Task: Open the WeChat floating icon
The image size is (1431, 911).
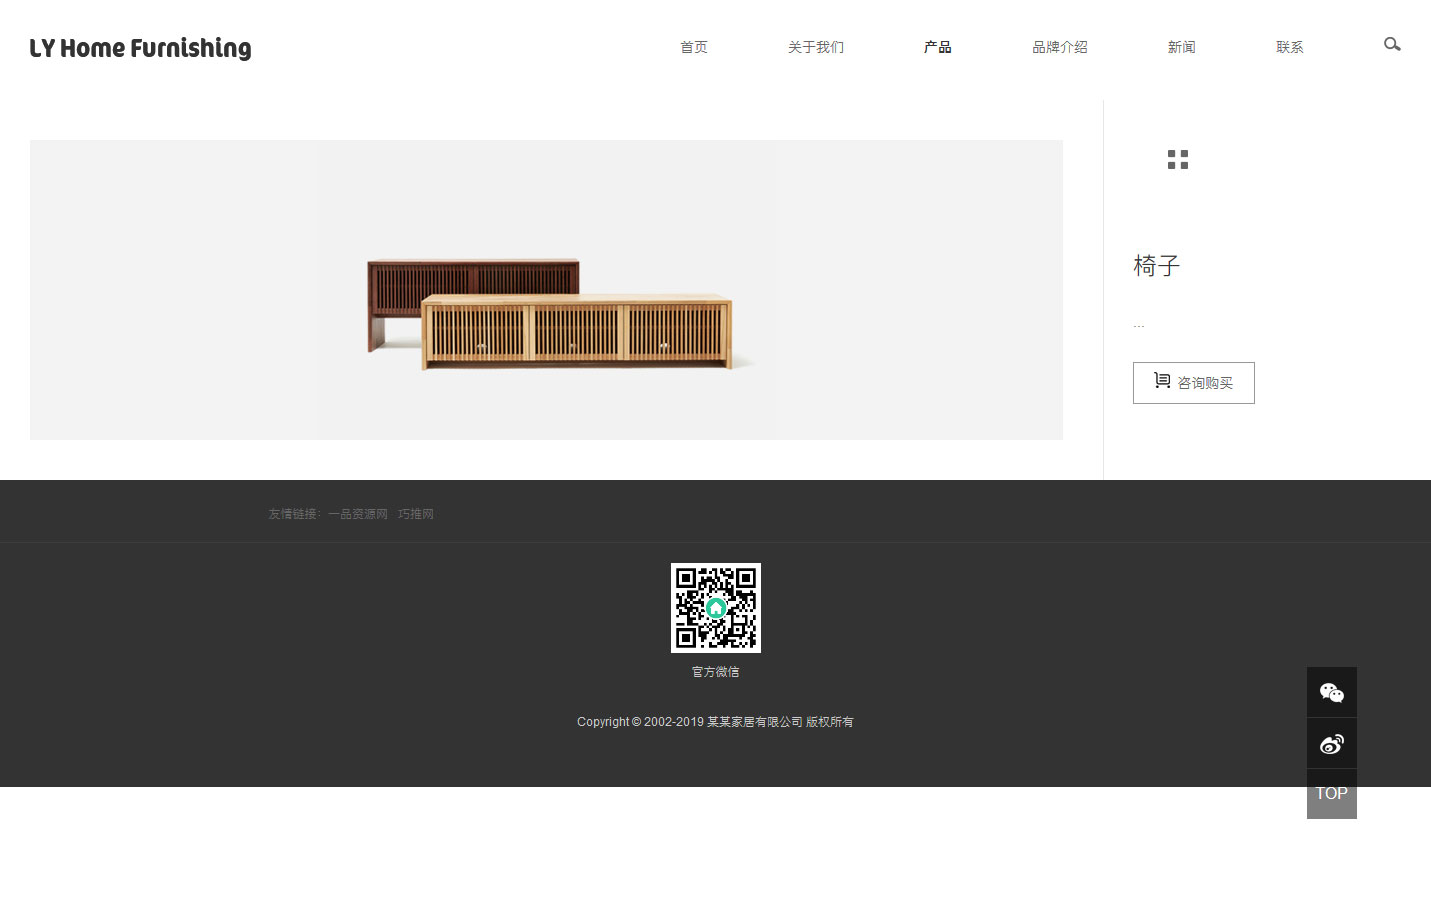Action: pyautogui.click(x=1331, y=693)
